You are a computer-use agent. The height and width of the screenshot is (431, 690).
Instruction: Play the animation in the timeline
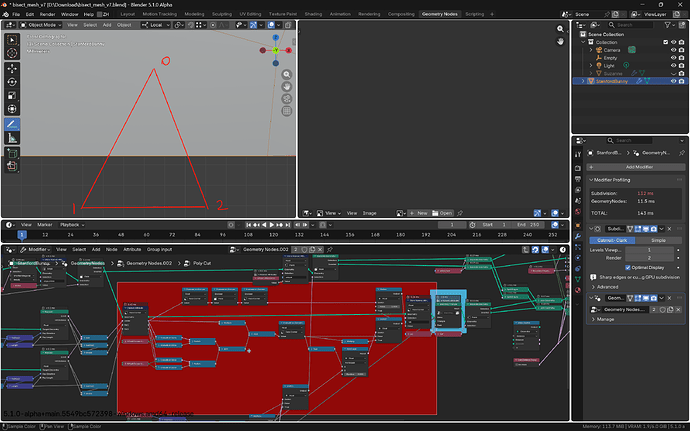coord(272,225)
